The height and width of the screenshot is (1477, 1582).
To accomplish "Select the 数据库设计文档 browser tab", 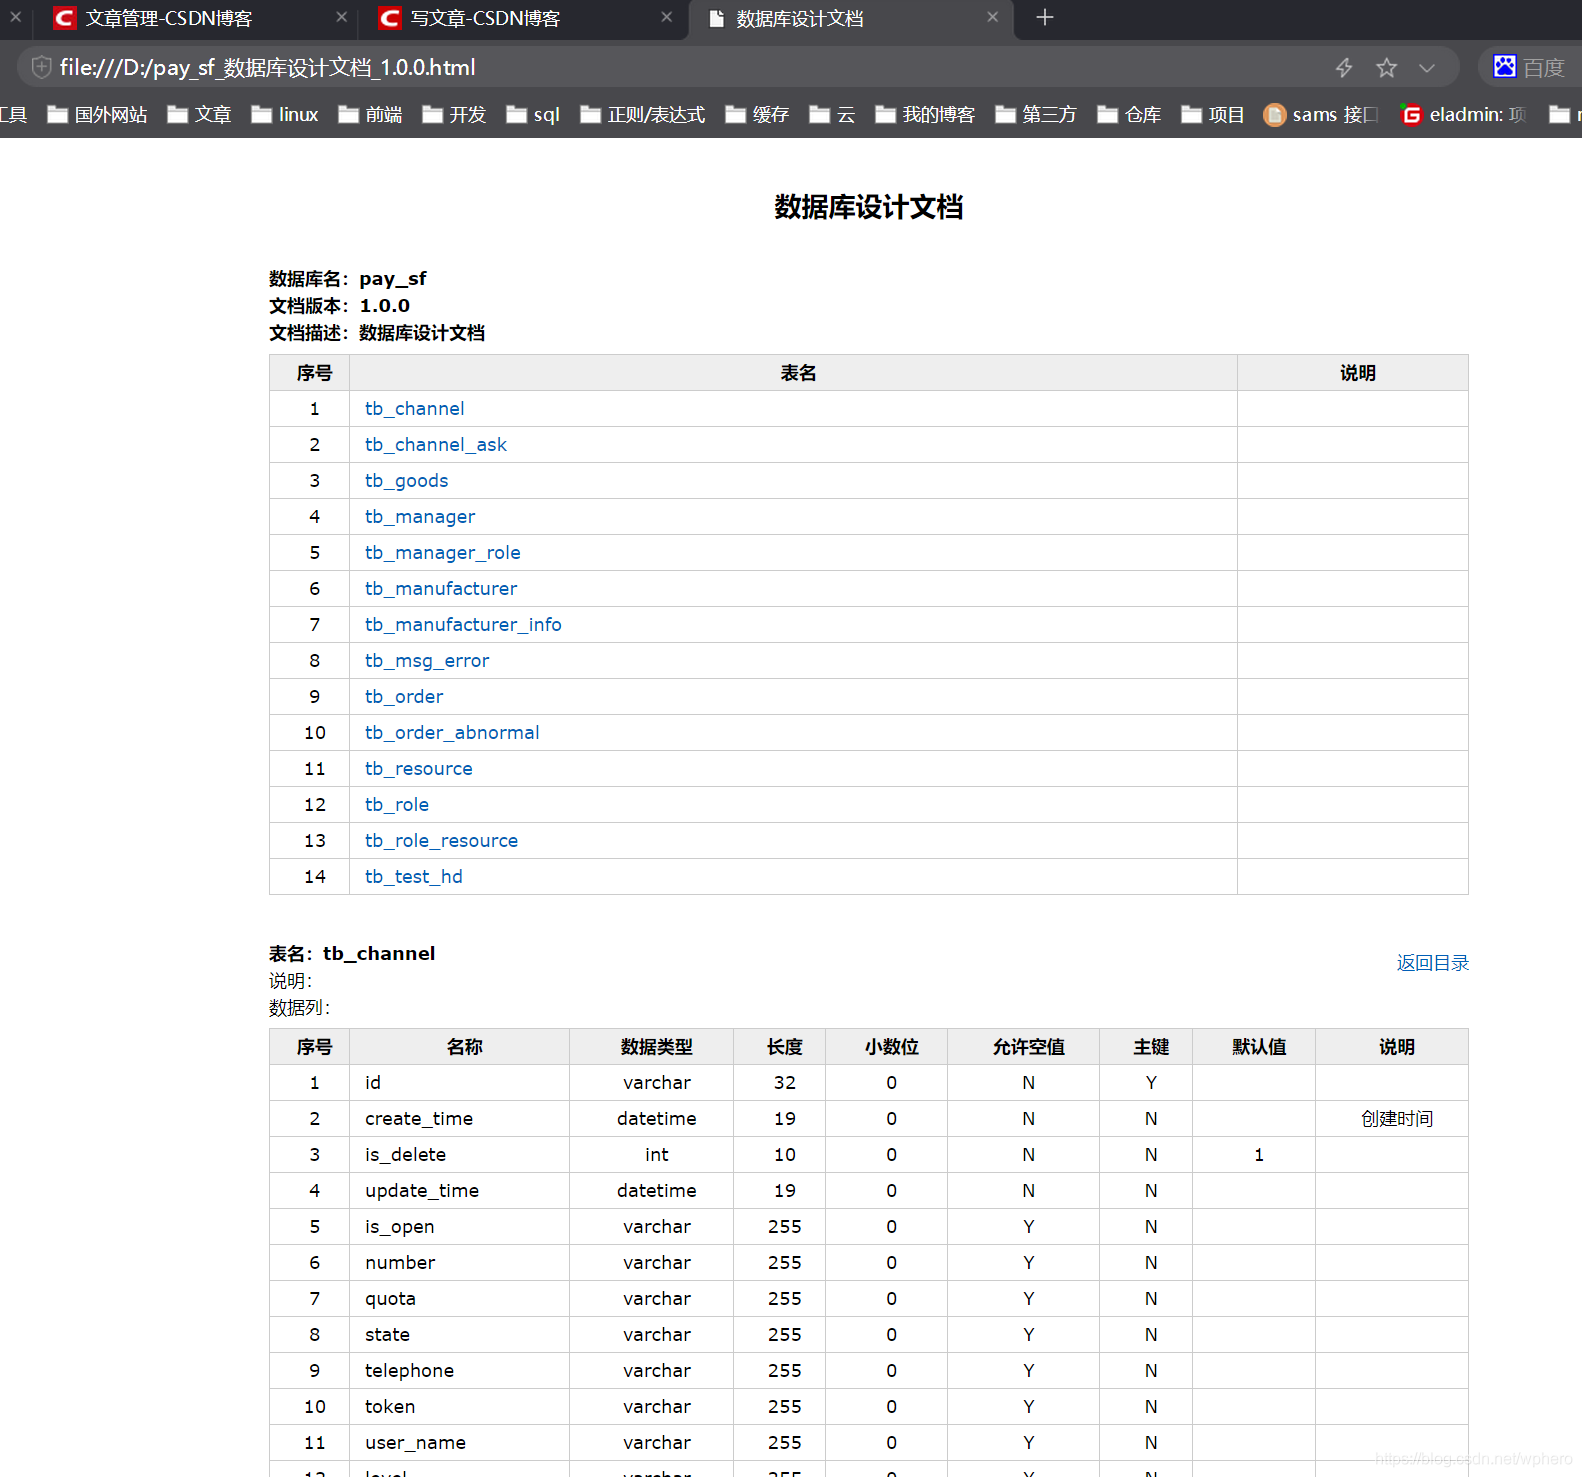I will [x=848, y=18].
